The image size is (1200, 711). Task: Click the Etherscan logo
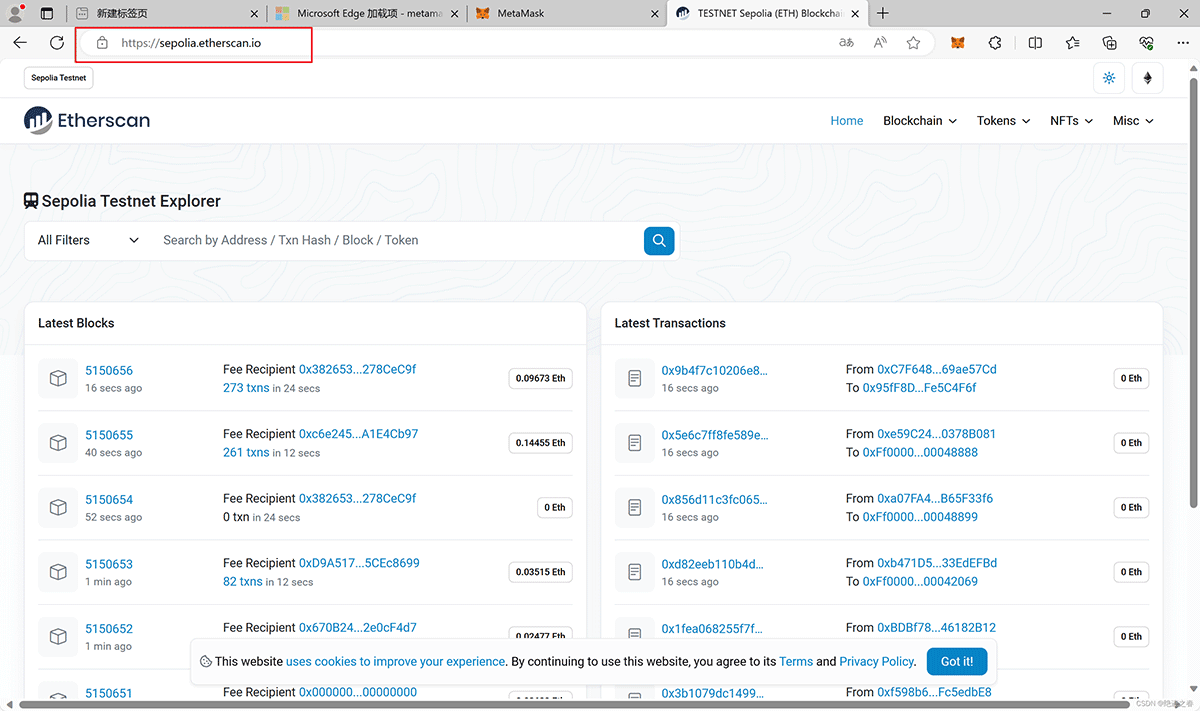(87, 120)
